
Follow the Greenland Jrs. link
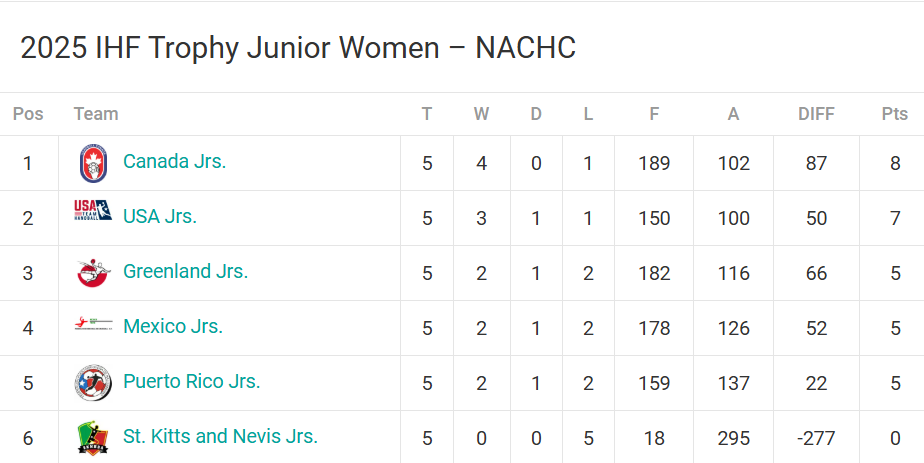pos(186,271)
